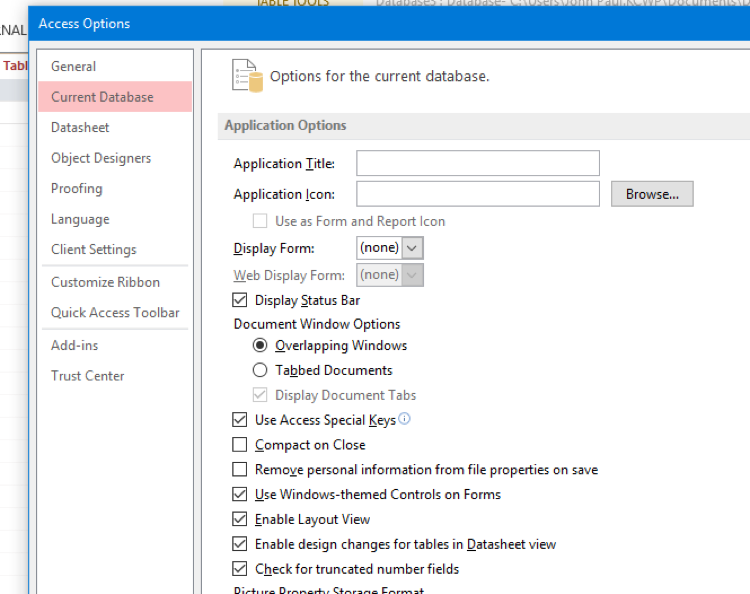
Task: Enable Compact on Close
Action: 240,444
